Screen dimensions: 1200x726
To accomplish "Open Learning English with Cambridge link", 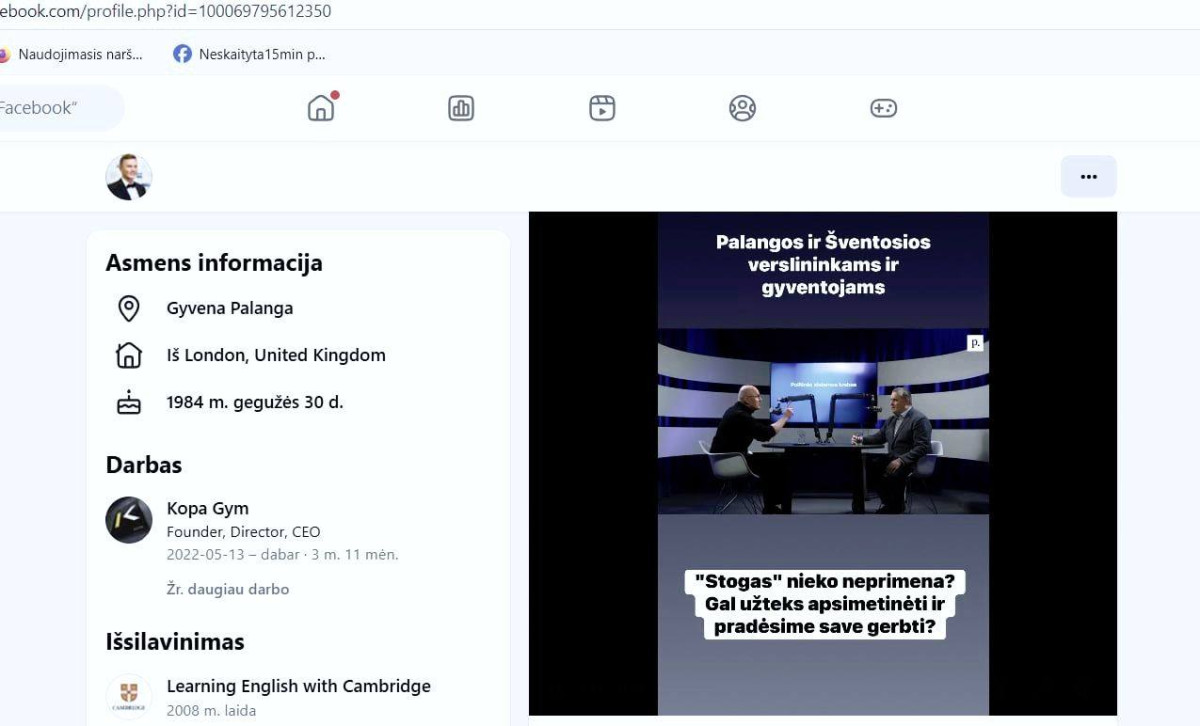I will 299,686.
